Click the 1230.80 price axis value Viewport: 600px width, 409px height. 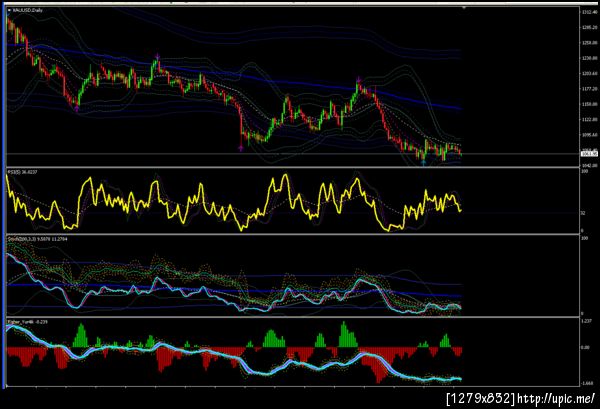[x=589, y=58]
